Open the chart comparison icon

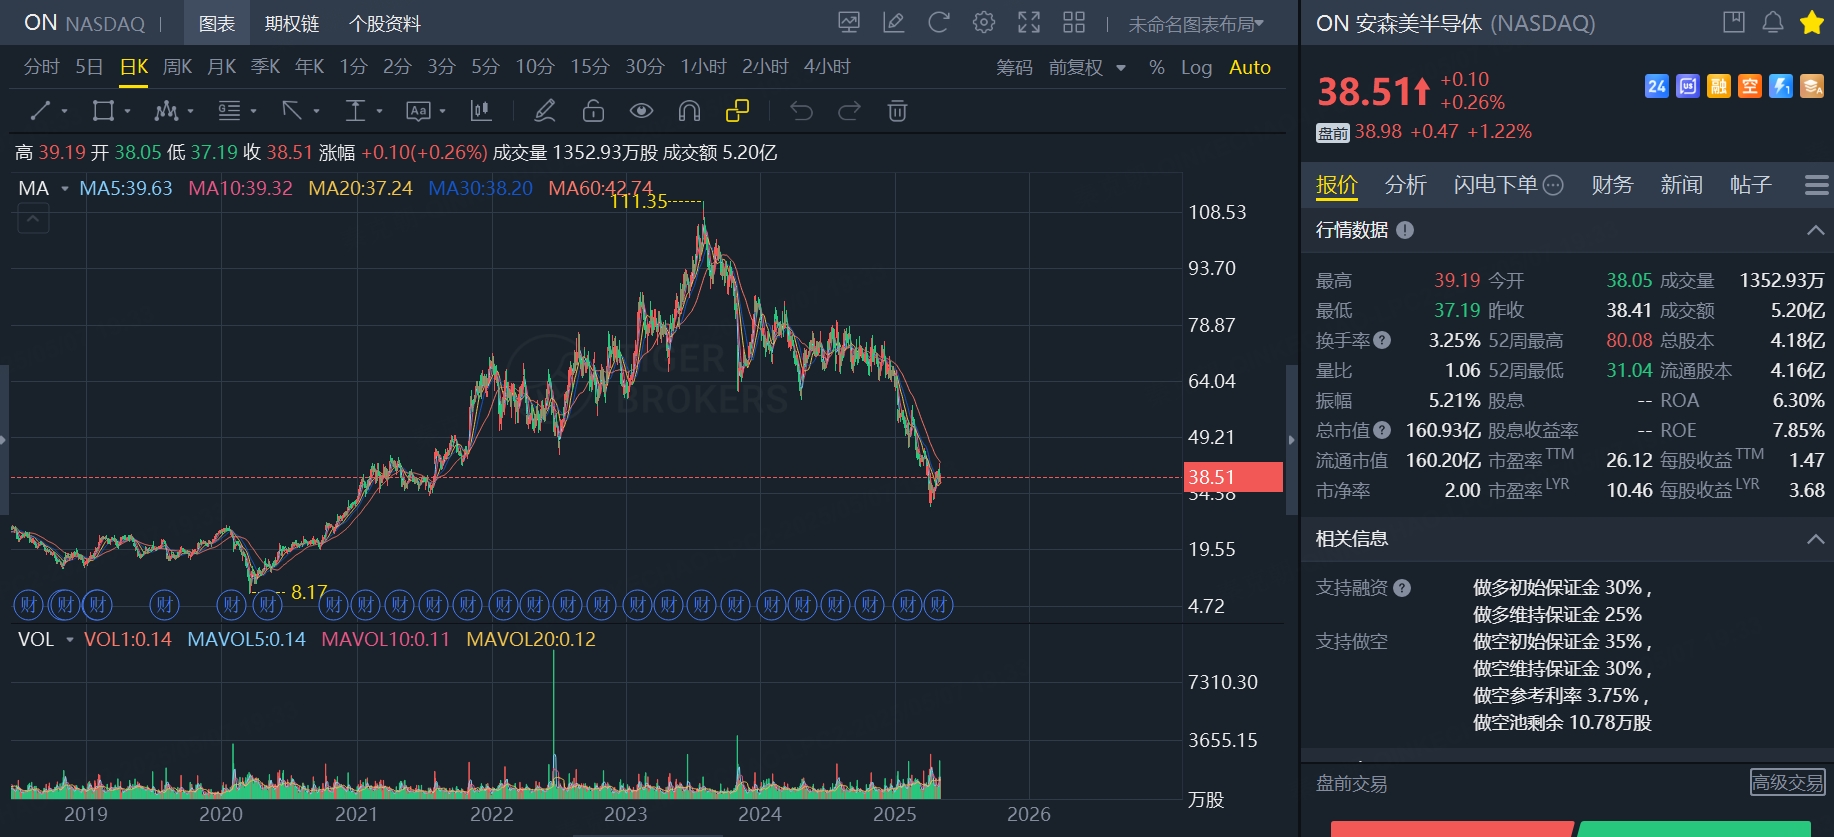(x=849, y=22)
